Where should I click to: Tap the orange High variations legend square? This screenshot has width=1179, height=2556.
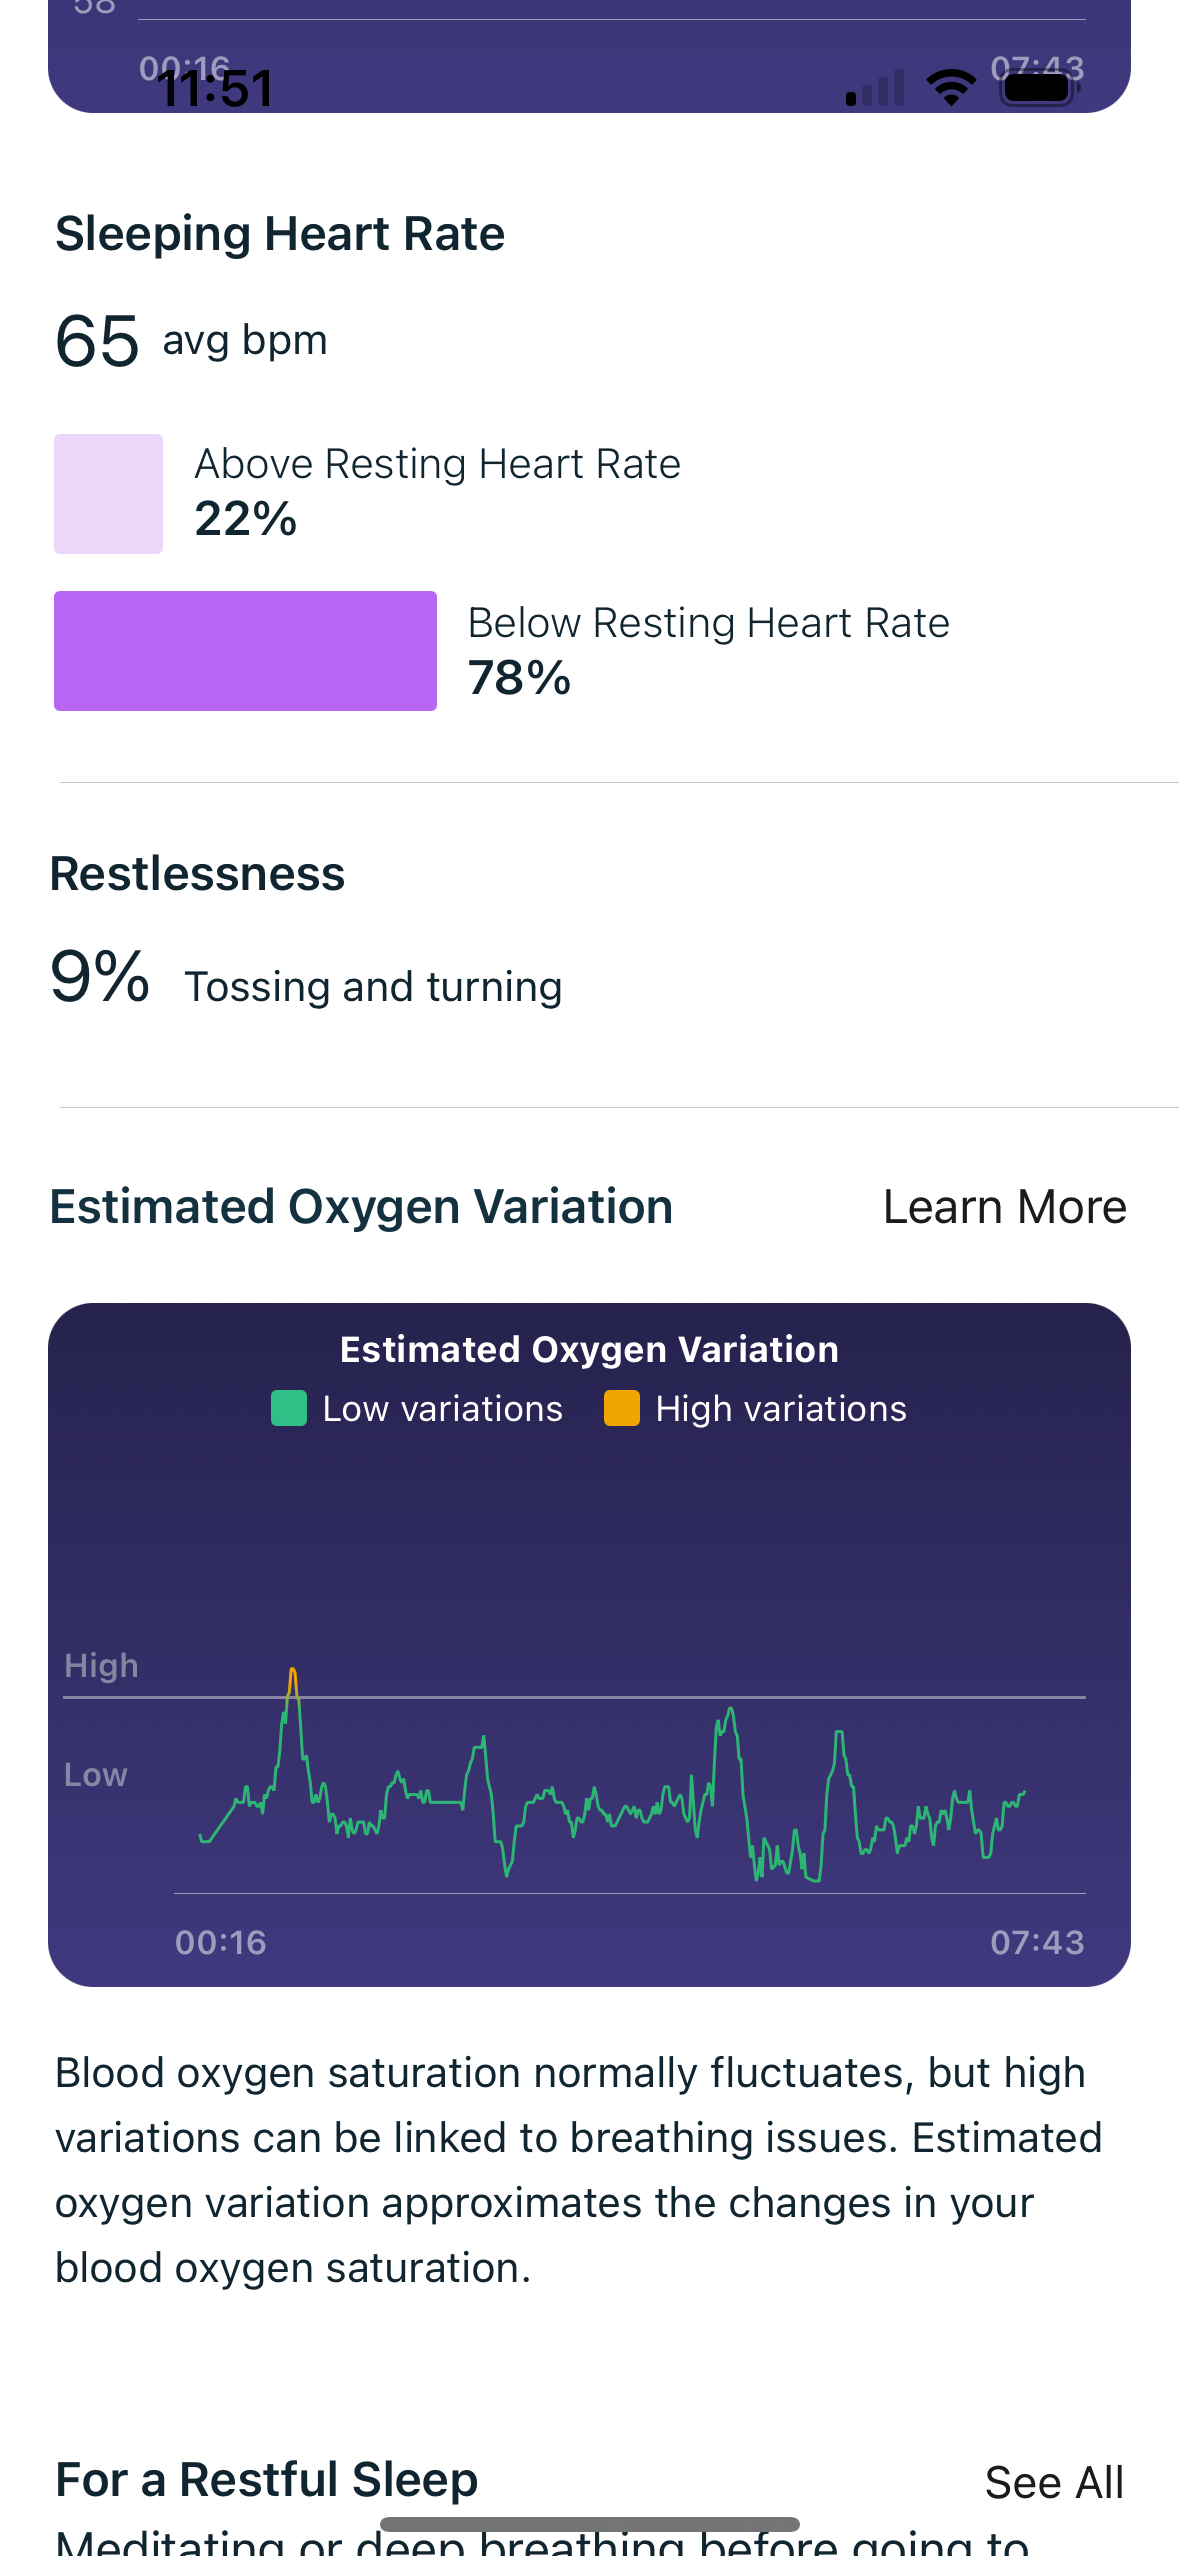point(621,1408)
